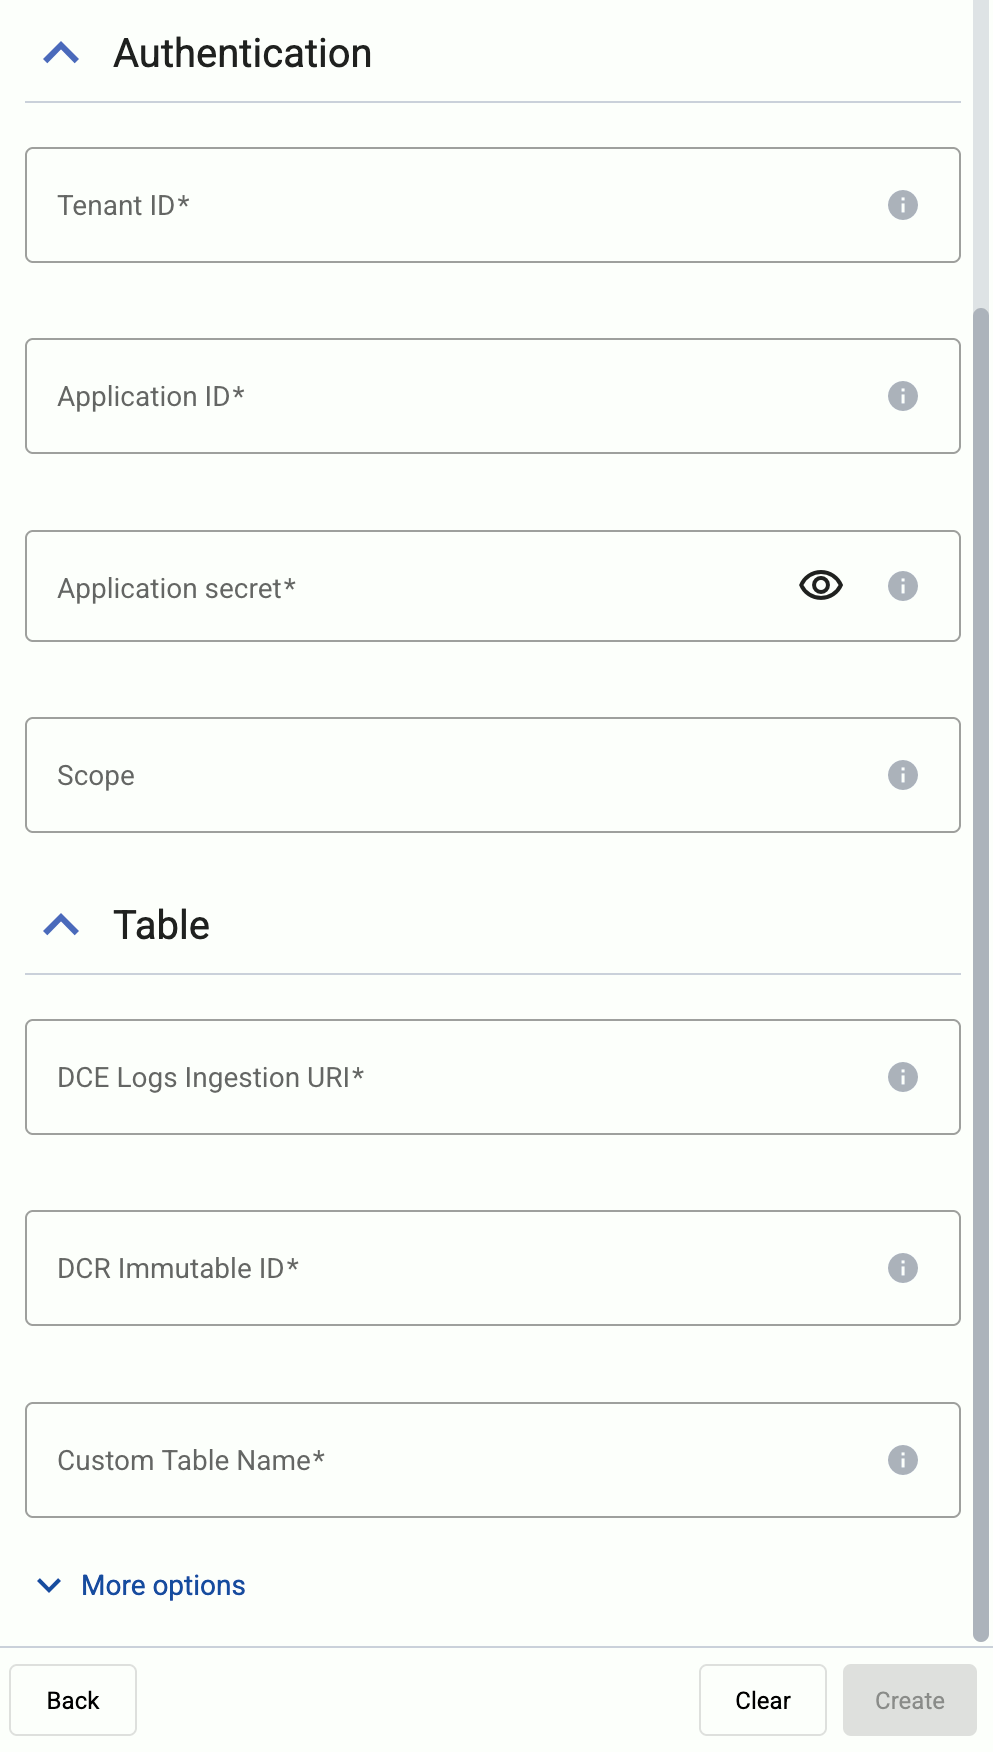Open the Scope field info icon
Screen dimensions: 993x1752
[903, 775]
